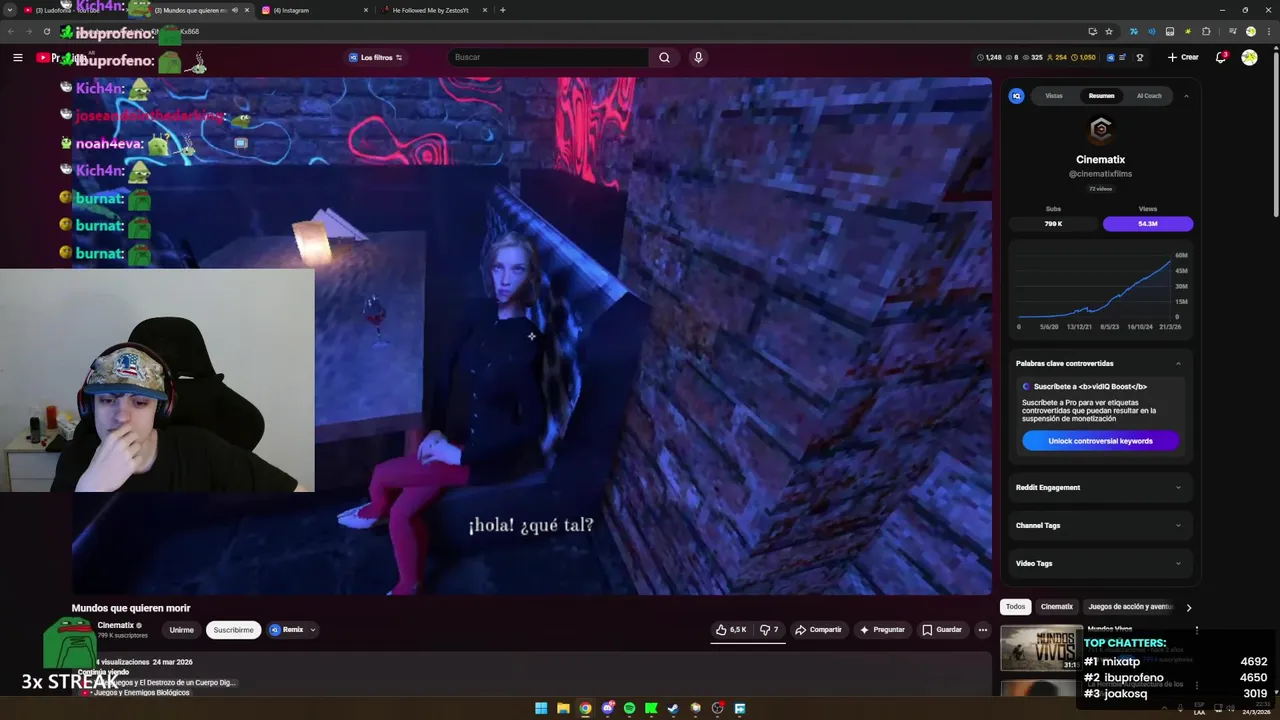This screenshot has width=1280, height=720.
Task: Click the search magnifier button
Action: (664, 57)
